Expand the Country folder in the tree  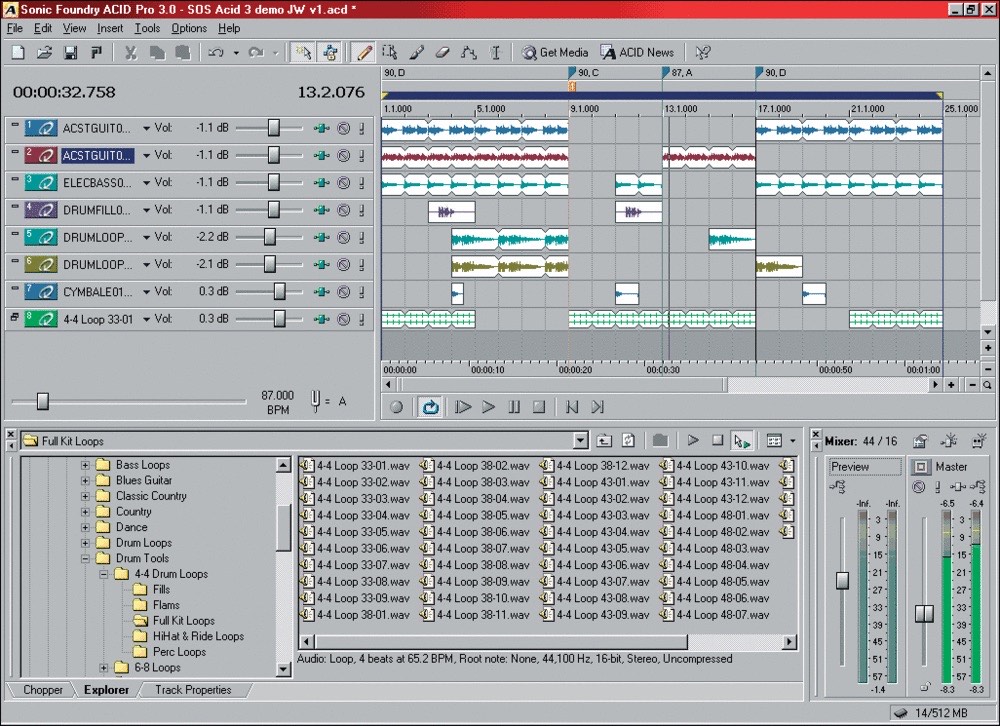click(x=85, y=512)
